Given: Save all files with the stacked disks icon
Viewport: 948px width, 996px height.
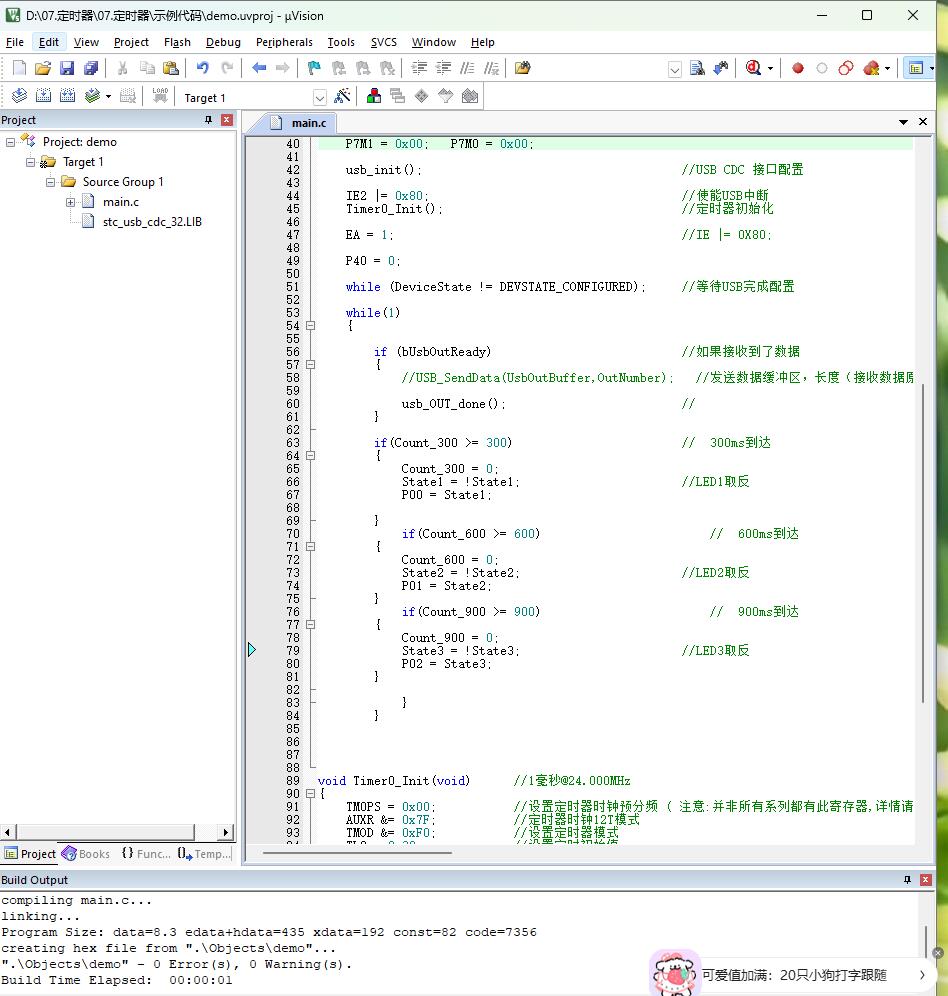Looking at the screenshot, I should 91,68.
